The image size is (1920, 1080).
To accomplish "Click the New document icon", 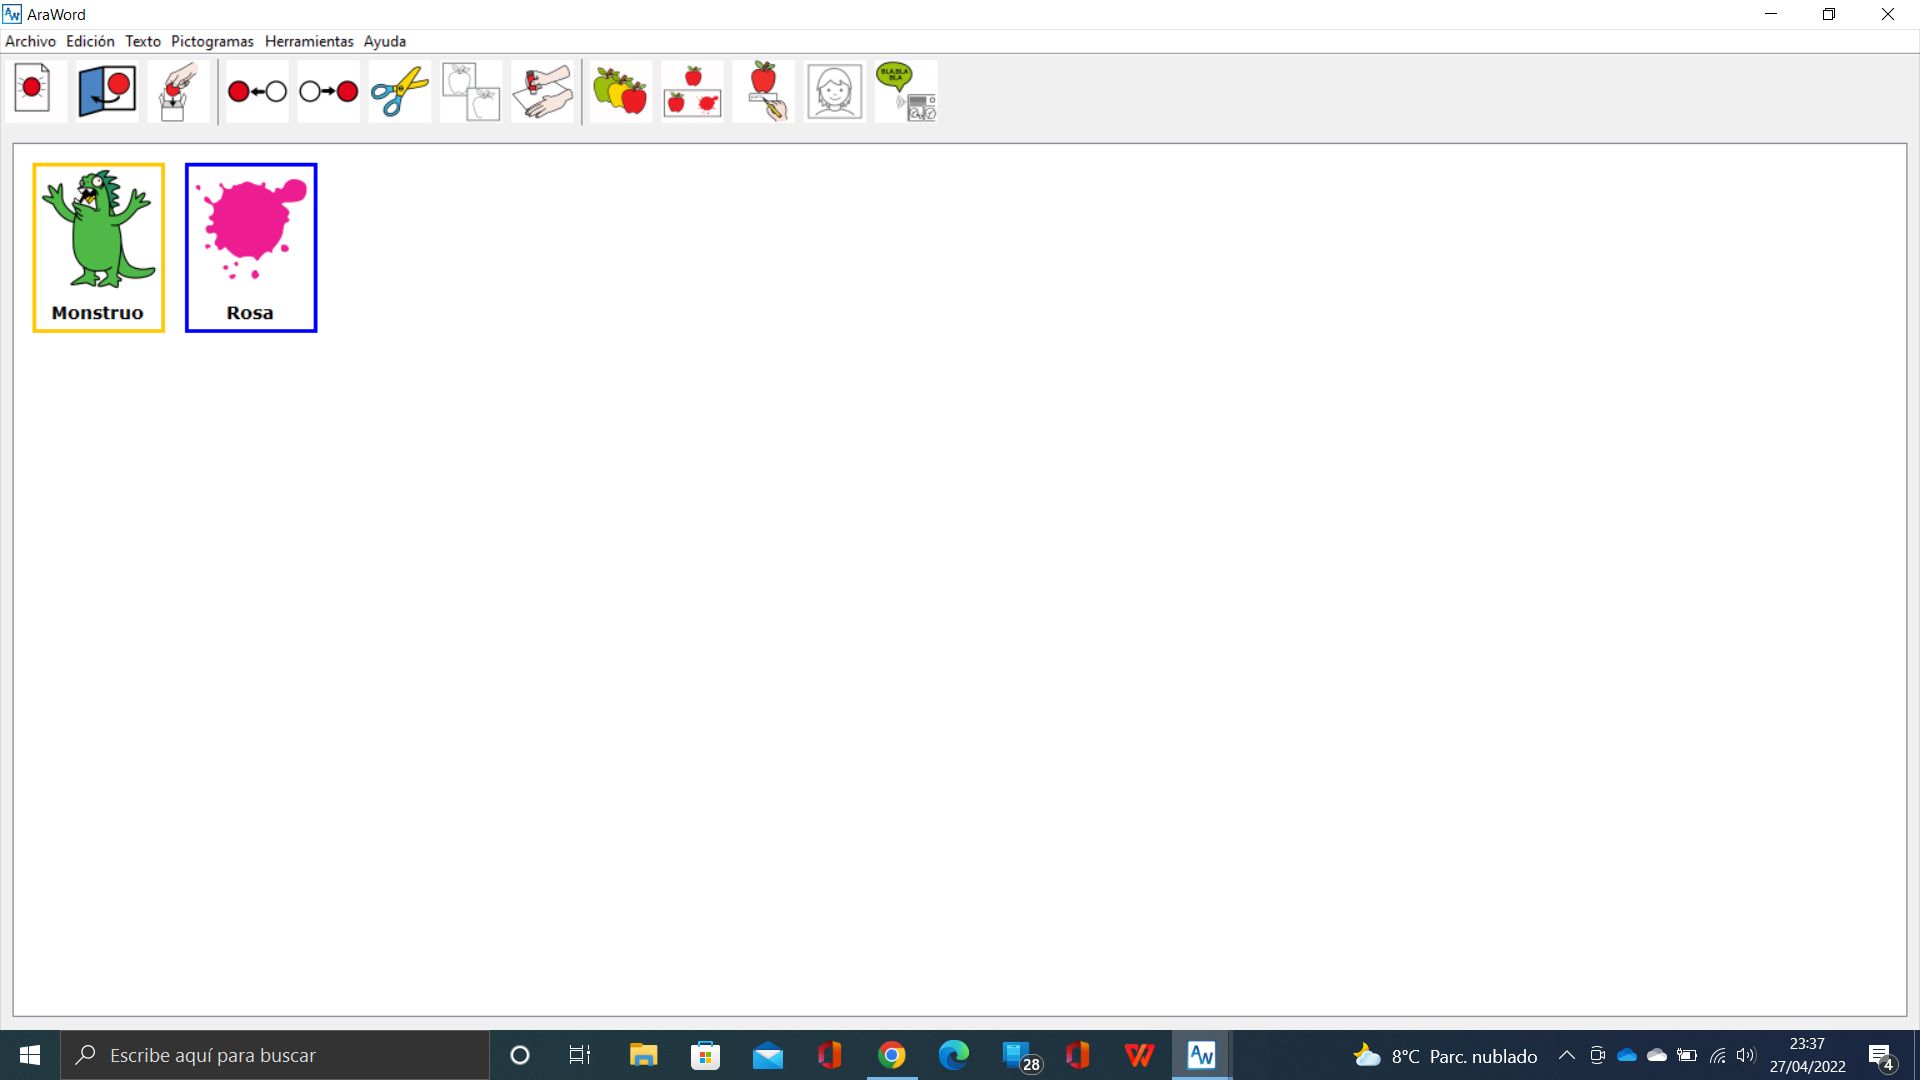I will (34, 91).
